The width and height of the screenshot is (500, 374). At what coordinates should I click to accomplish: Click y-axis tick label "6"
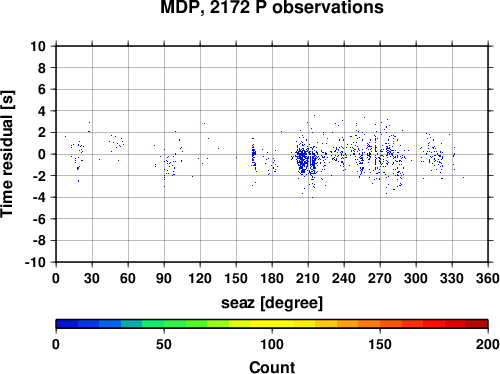point(42,89)
